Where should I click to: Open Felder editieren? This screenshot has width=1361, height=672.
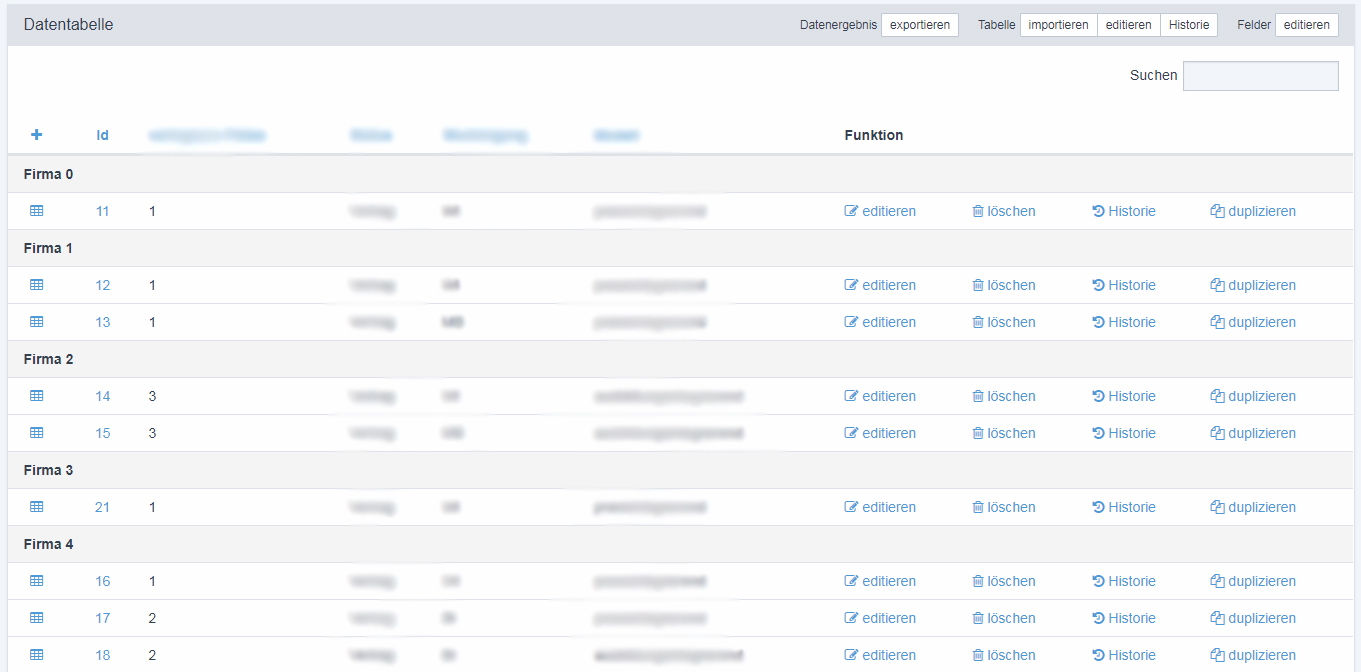pos(1306,24)
